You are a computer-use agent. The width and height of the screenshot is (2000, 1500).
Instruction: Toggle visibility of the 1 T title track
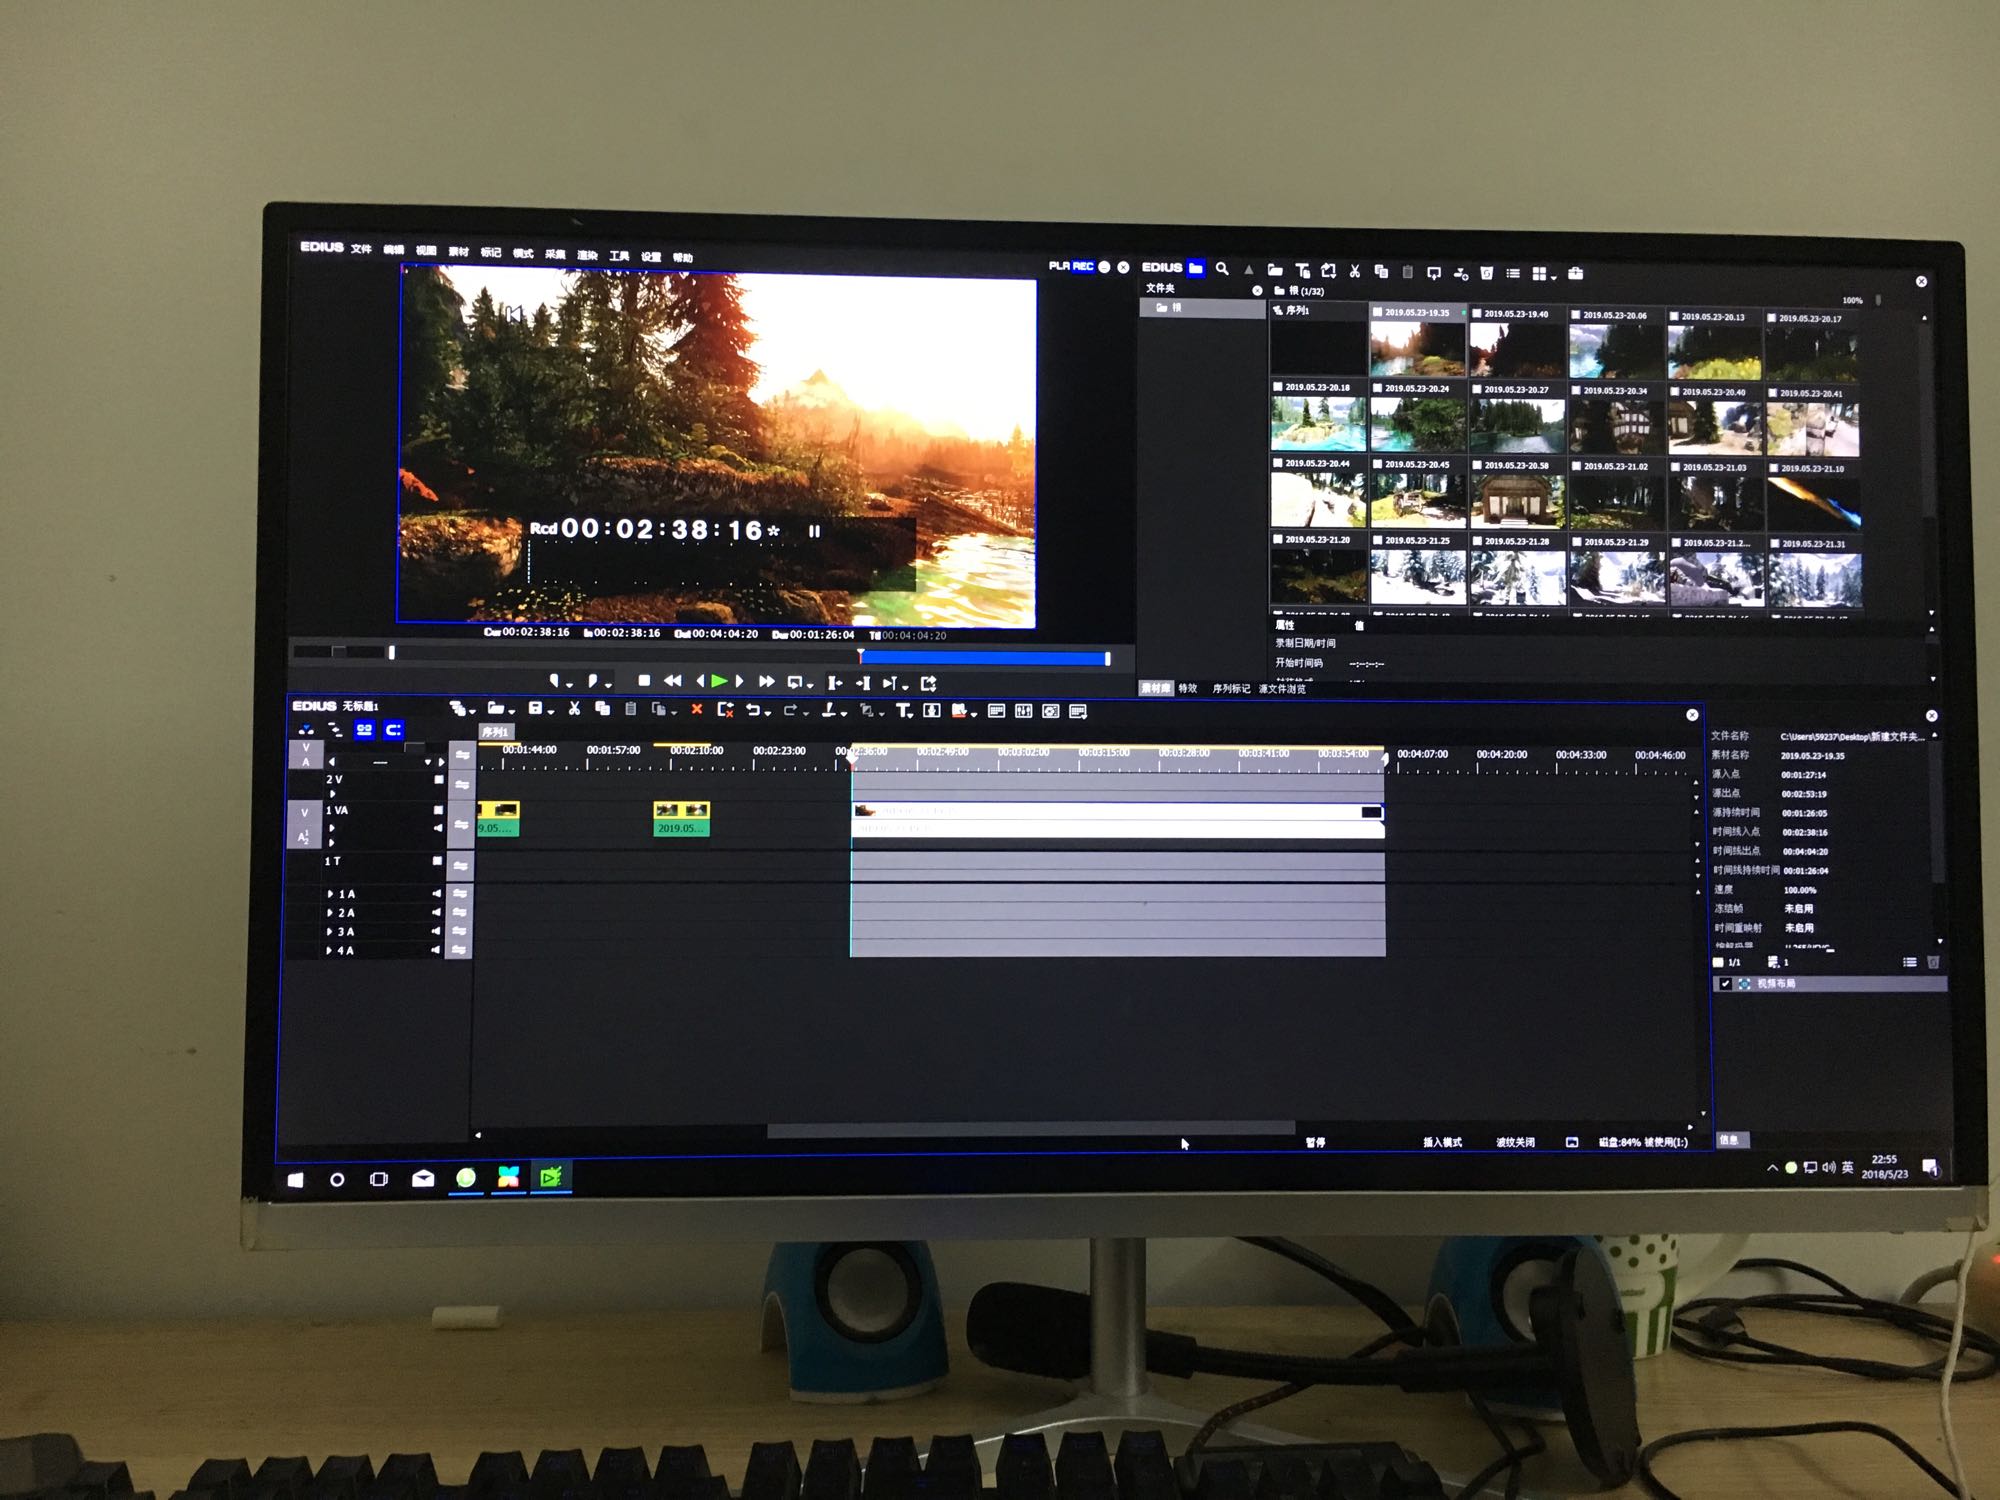point(437,861)
